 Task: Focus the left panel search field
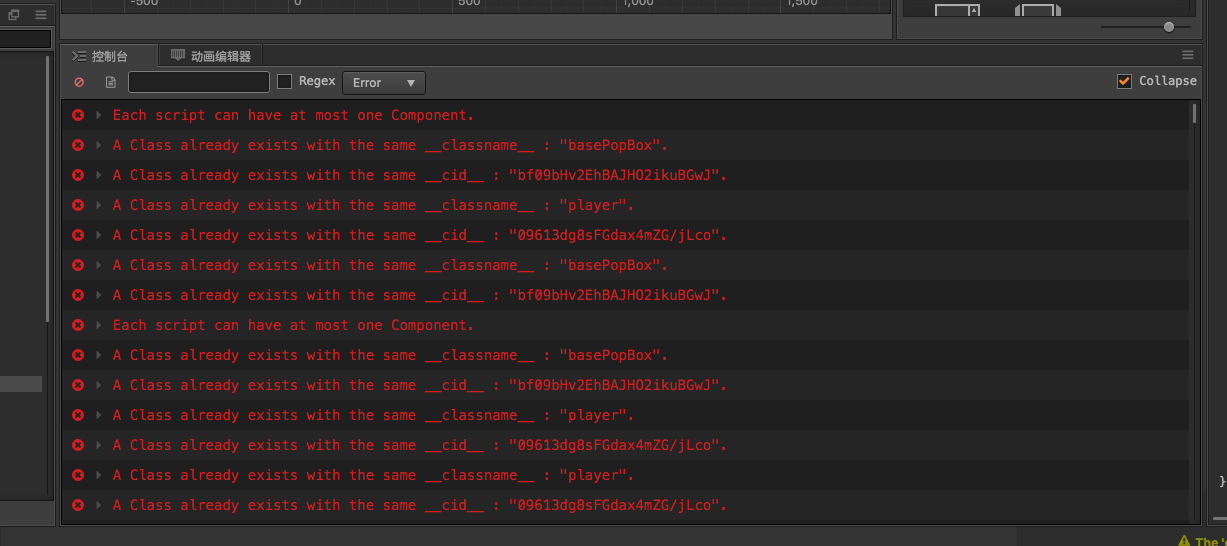tap(25, 39)
